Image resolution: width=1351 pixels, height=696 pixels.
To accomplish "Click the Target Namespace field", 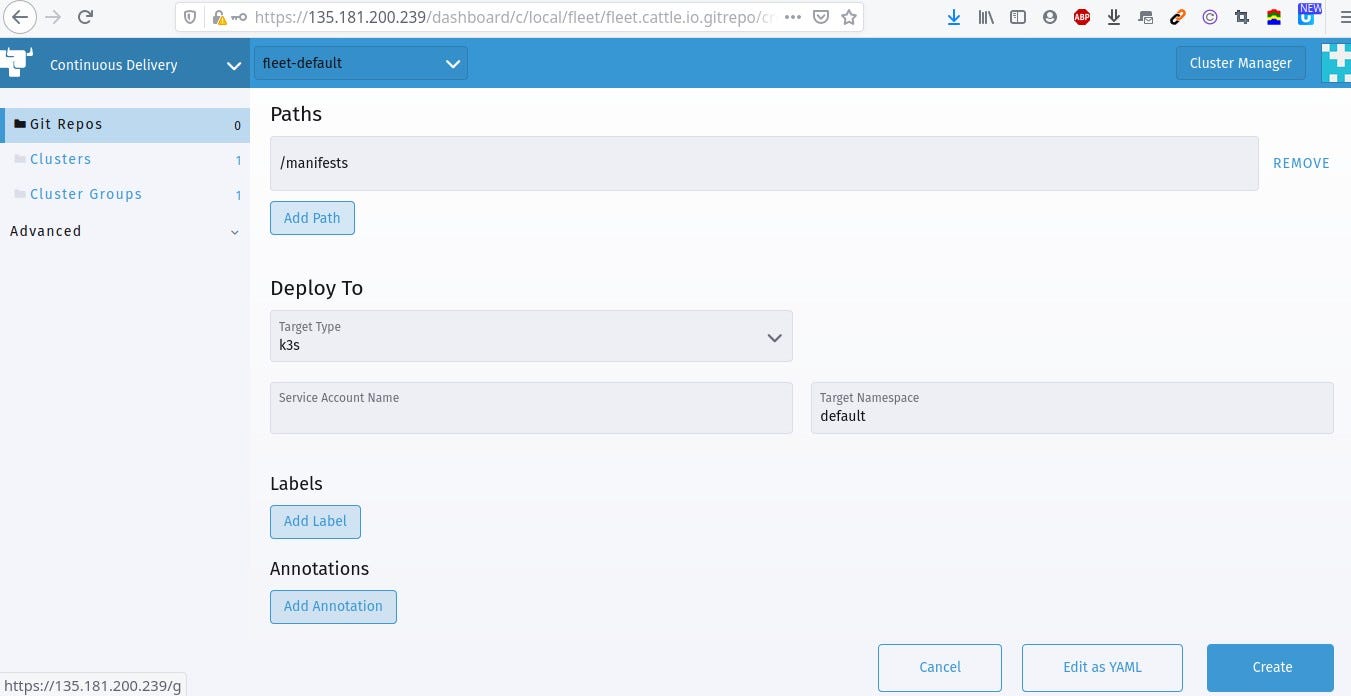I will tap(1072, 407).
